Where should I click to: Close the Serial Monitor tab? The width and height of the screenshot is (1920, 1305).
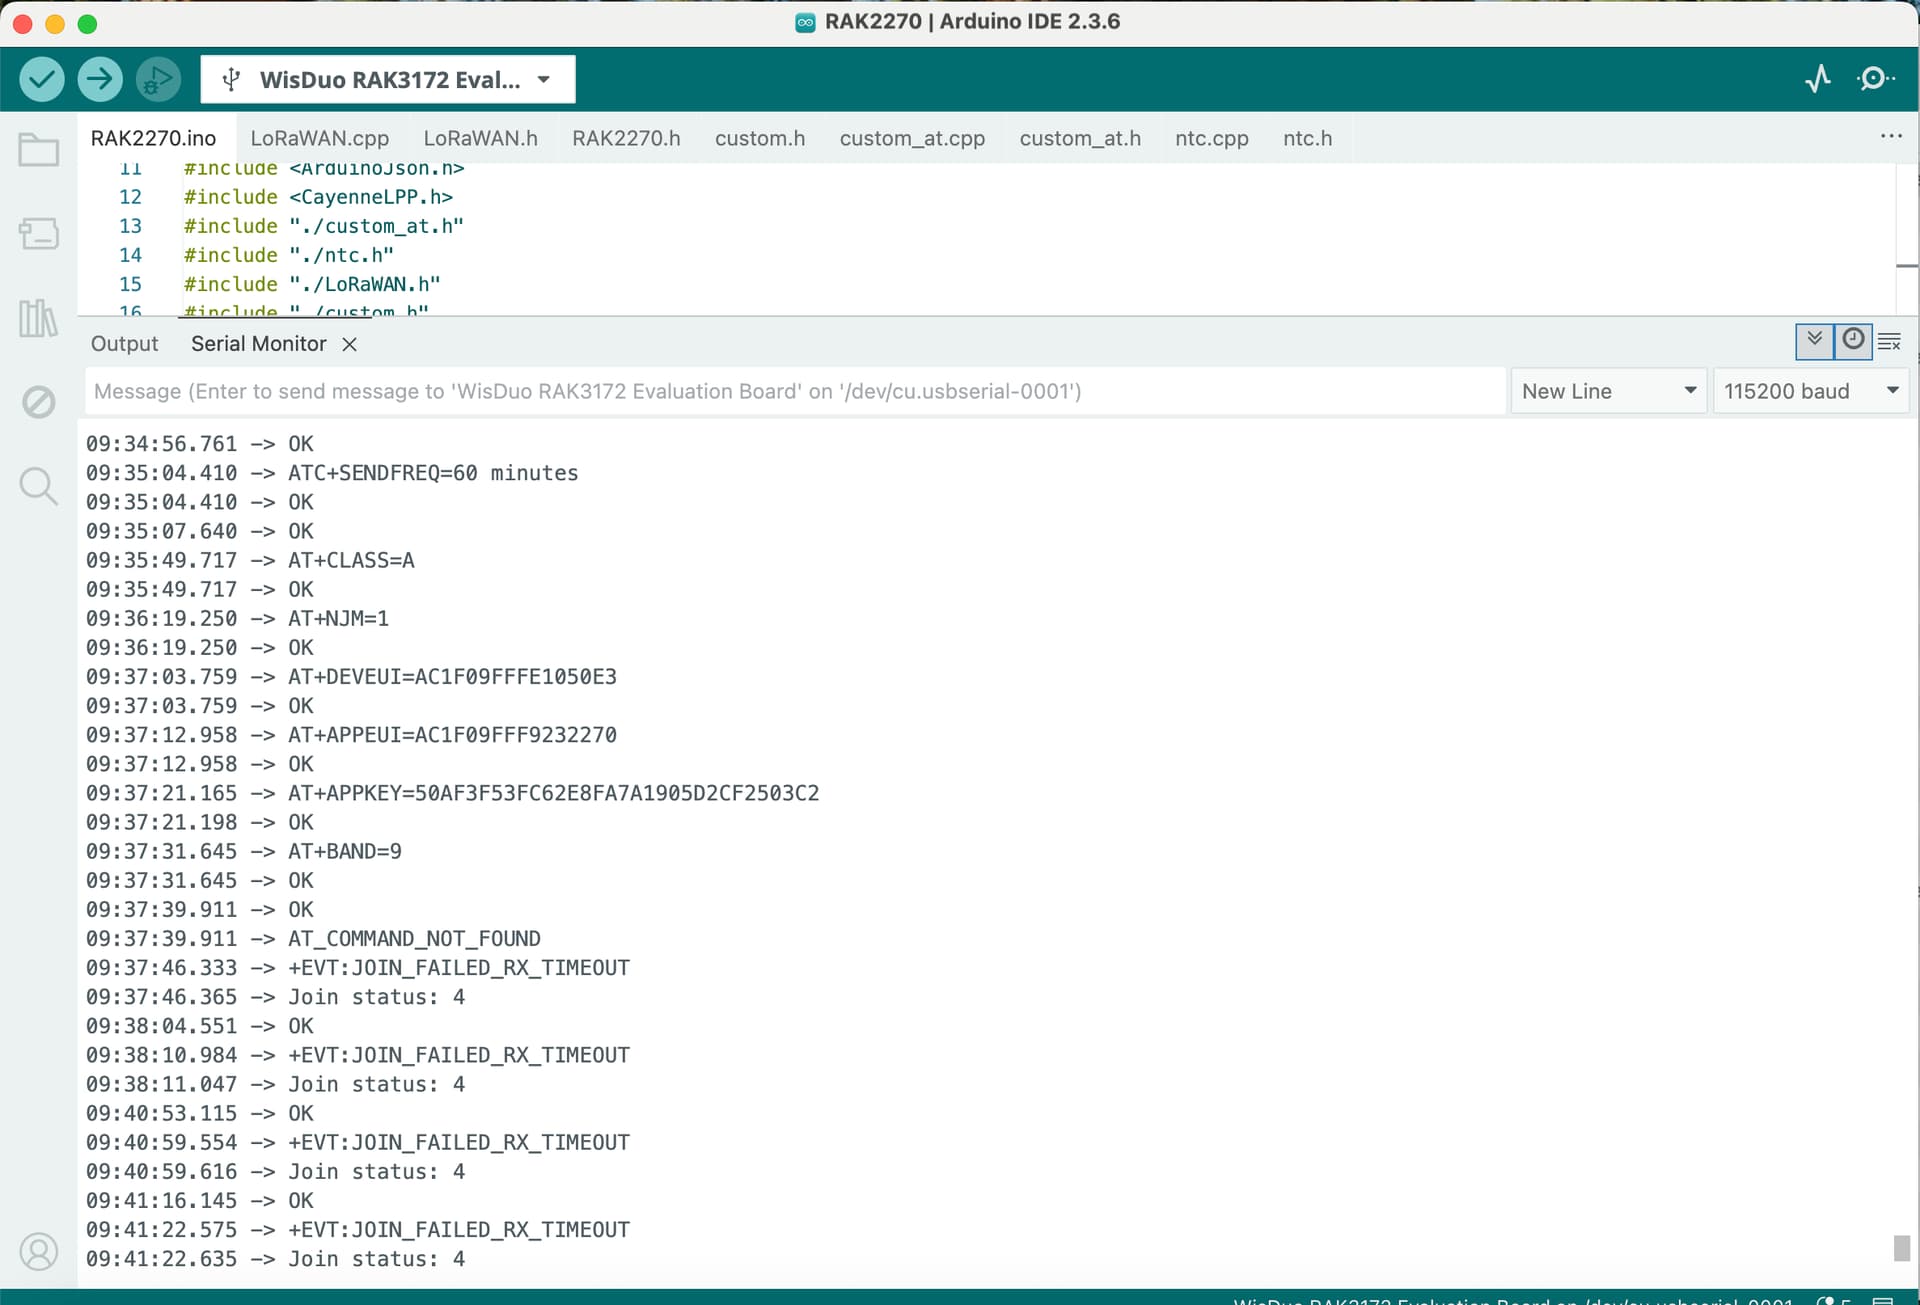tap(349, 344)
